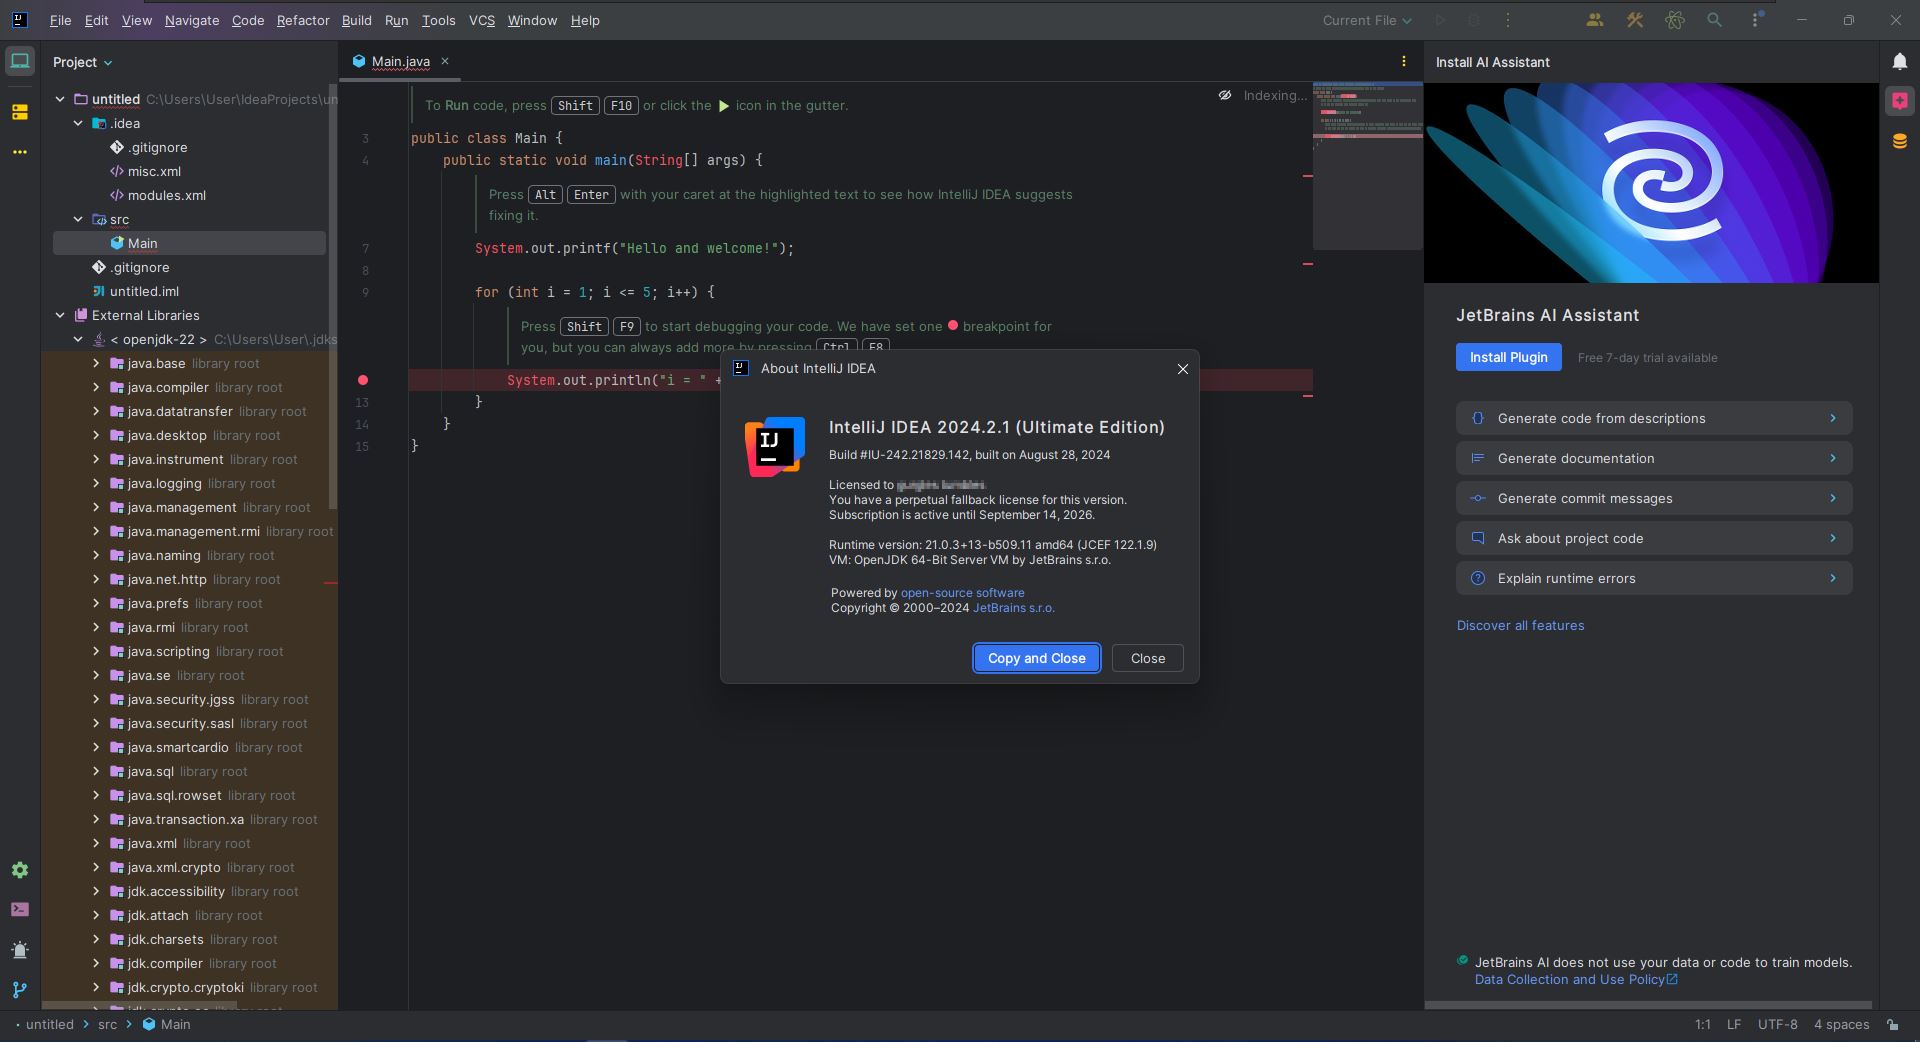
Task: Click Generate code from descriptions row
Action: pos(1654,418)
